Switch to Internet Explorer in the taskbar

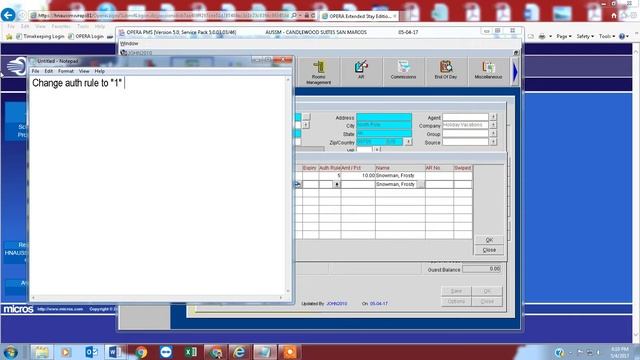[239, 352]
